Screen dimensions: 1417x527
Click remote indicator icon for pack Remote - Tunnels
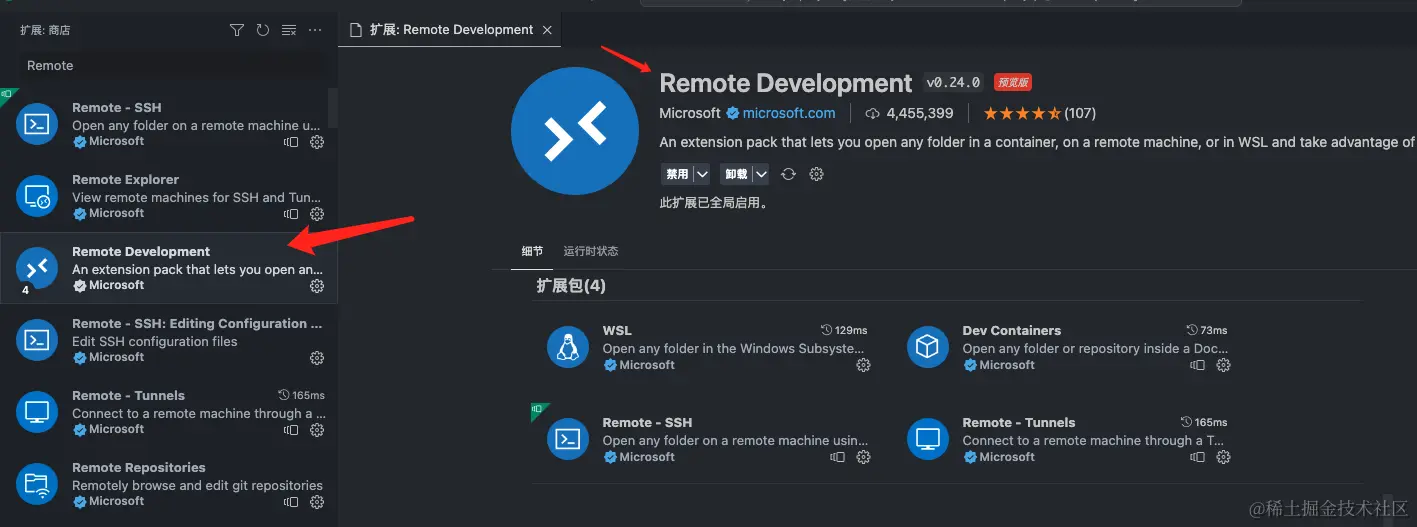click(1198, 458)
